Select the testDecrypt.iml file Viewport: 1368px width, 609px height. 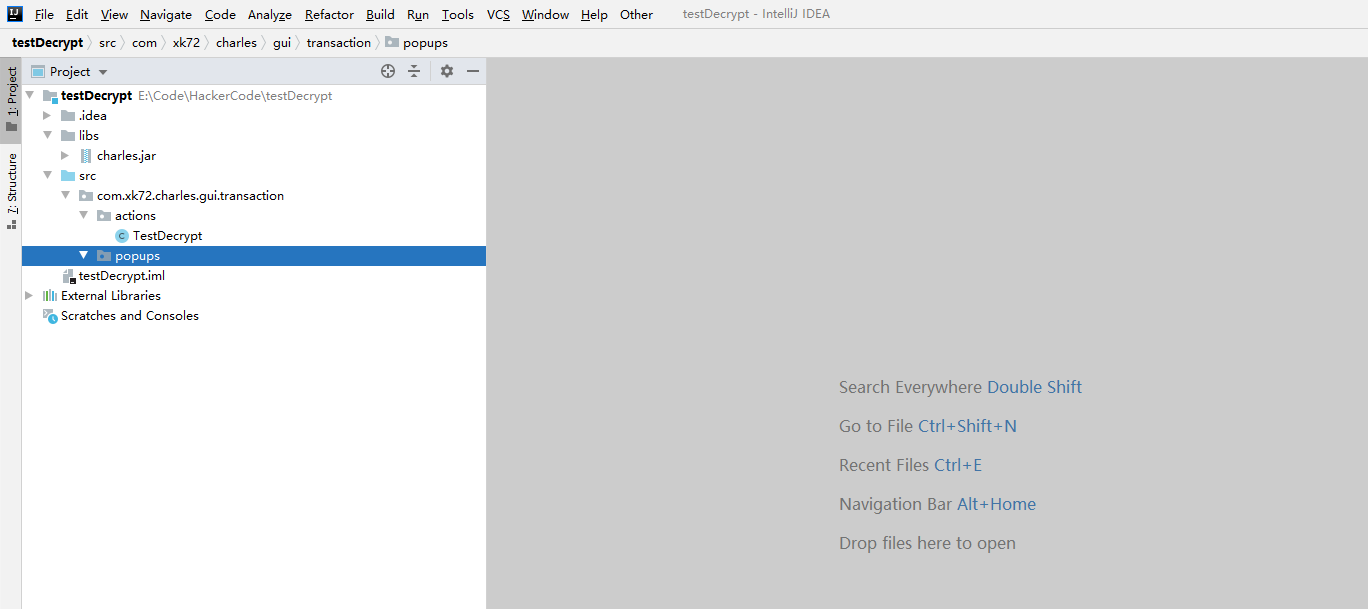[x=121, y=276]
